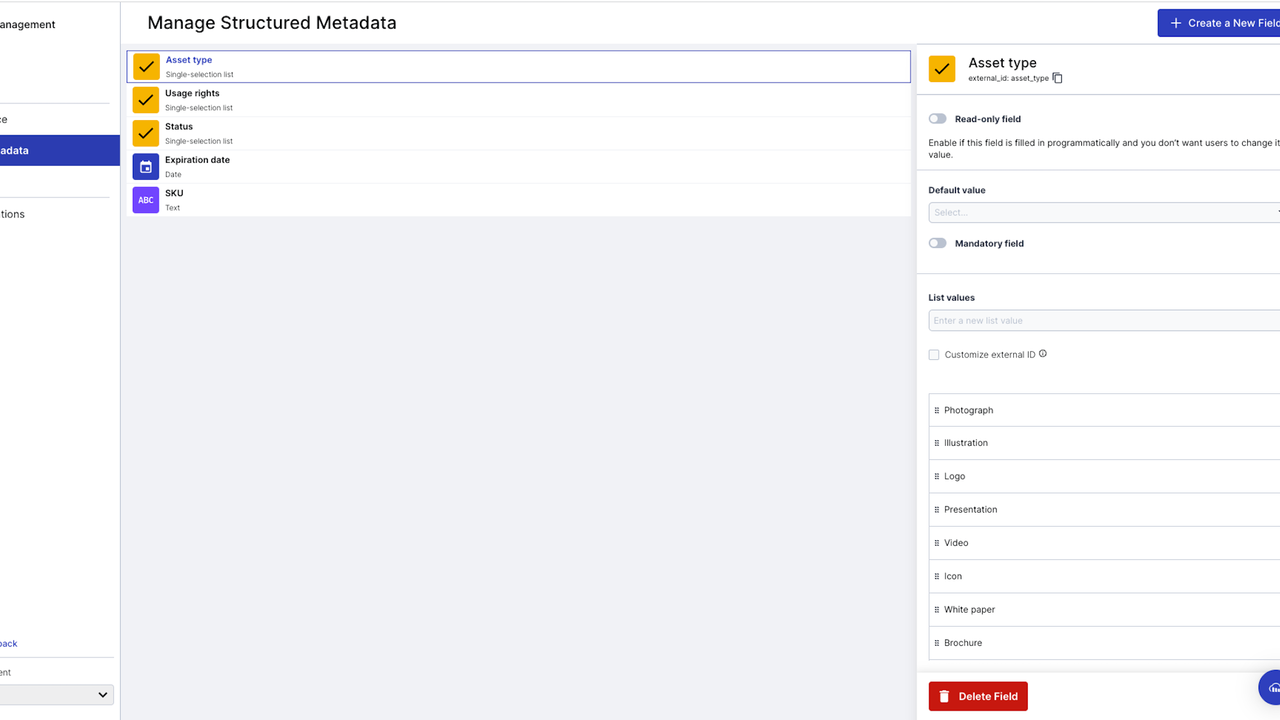Turn on the Mandatory field switch
1280x720 pixels.
click(937, 243)
